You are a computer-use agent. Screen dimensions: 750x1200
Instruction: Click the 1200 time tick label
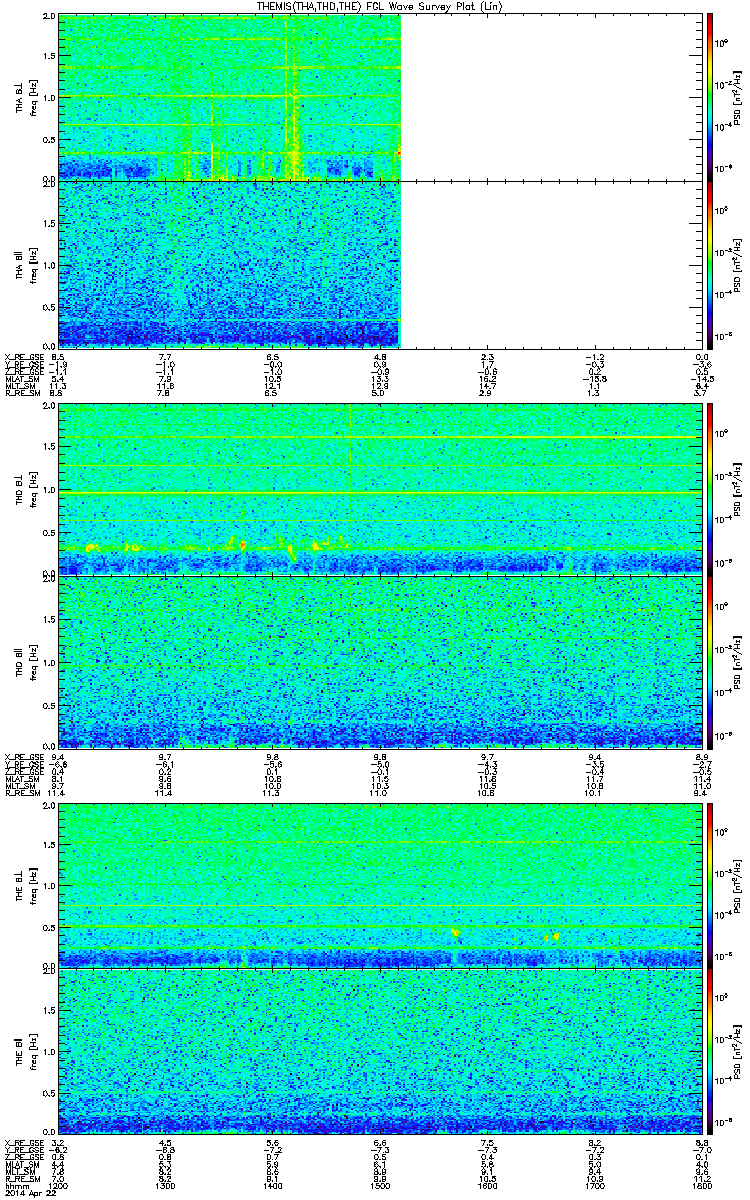point(59,1185)
